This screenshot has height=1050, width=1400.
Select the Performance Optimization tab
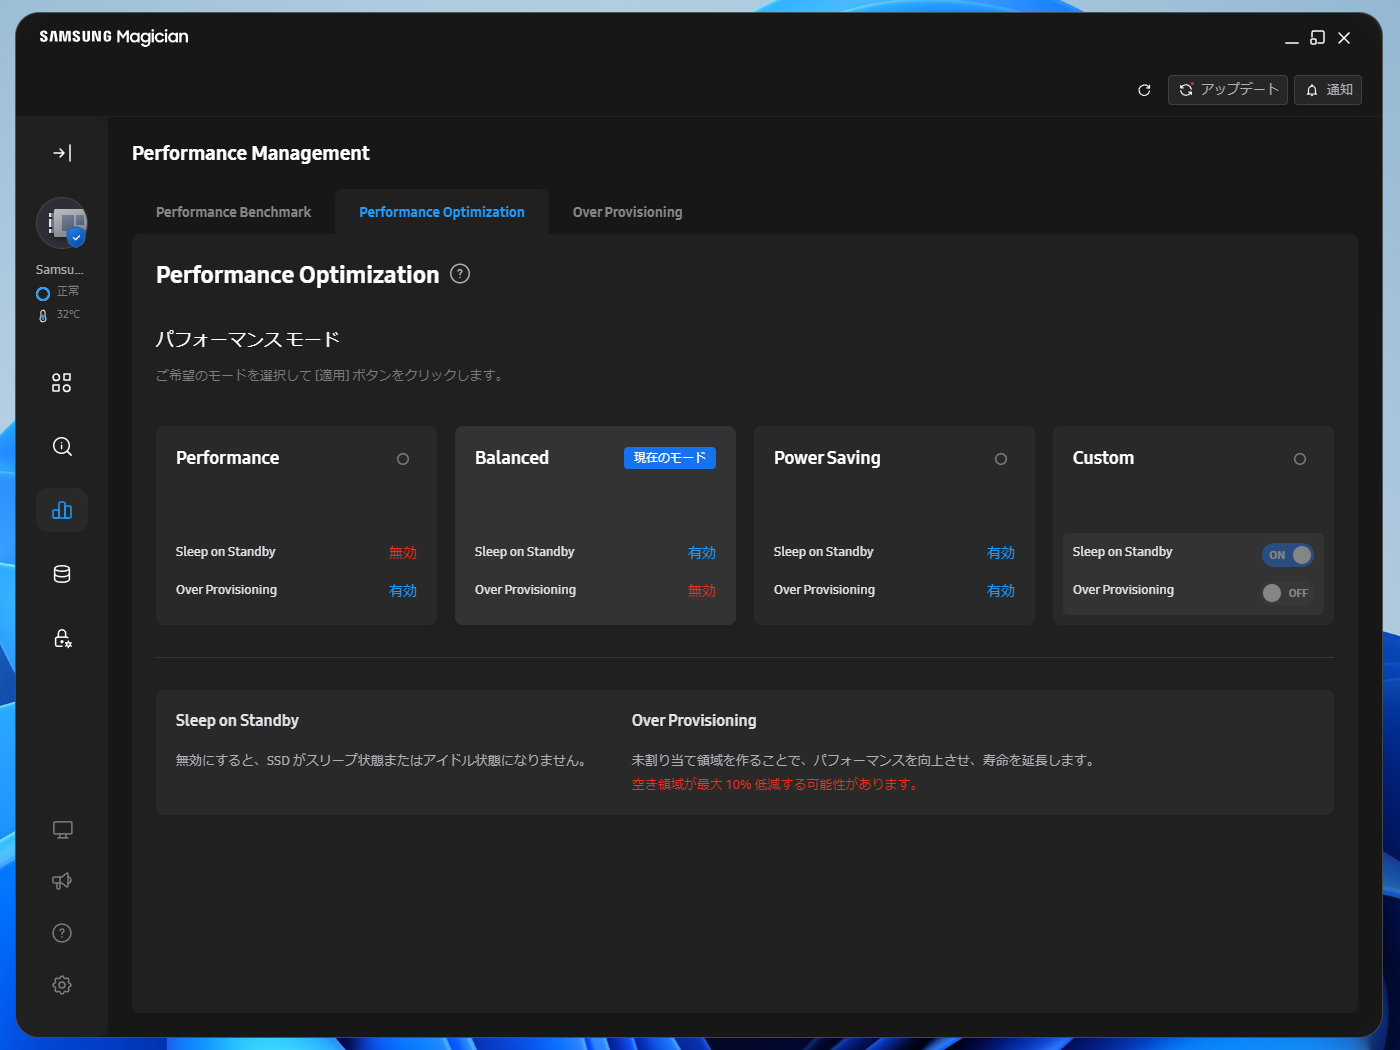442,212
